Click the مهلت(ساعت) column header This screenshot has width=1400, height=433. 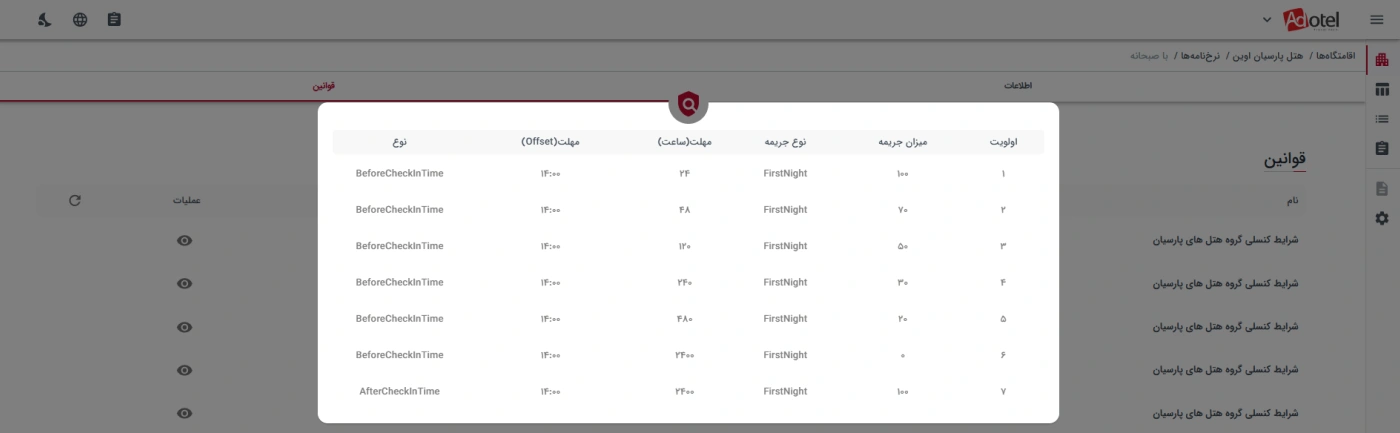pos(684,142)
